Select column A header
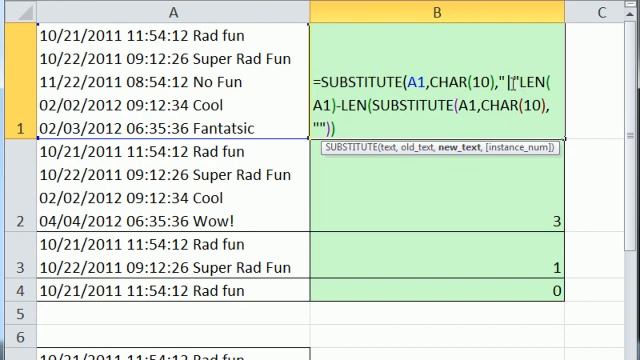 (173, 13)
